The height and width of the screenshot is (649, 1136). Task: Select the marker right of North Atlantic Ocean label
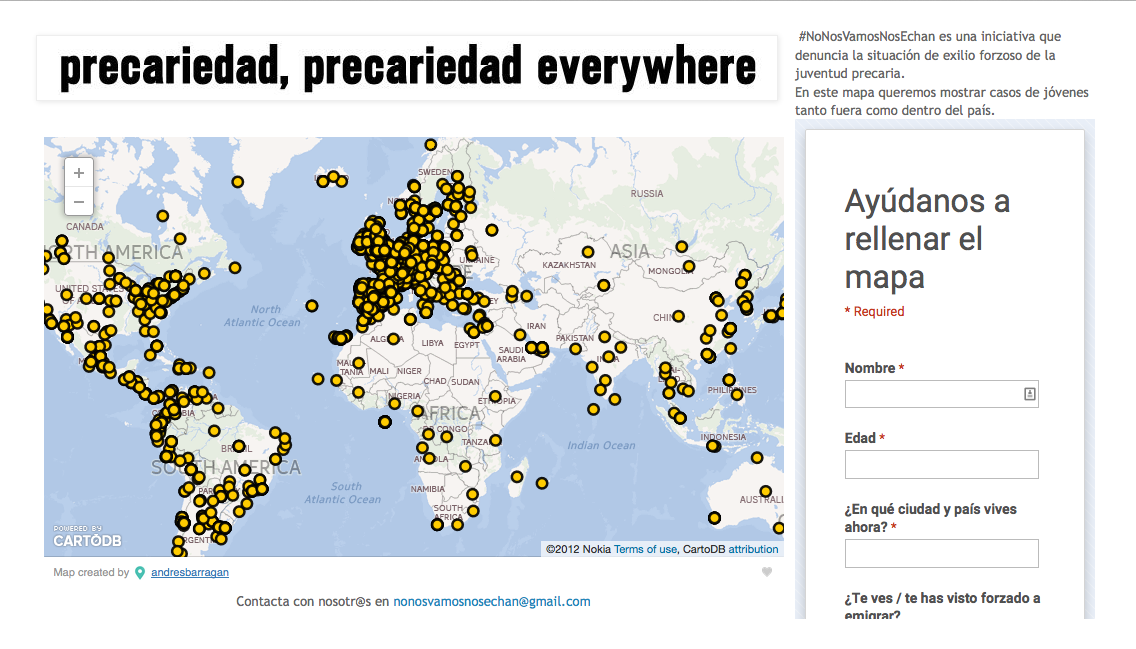pos(312,306)
